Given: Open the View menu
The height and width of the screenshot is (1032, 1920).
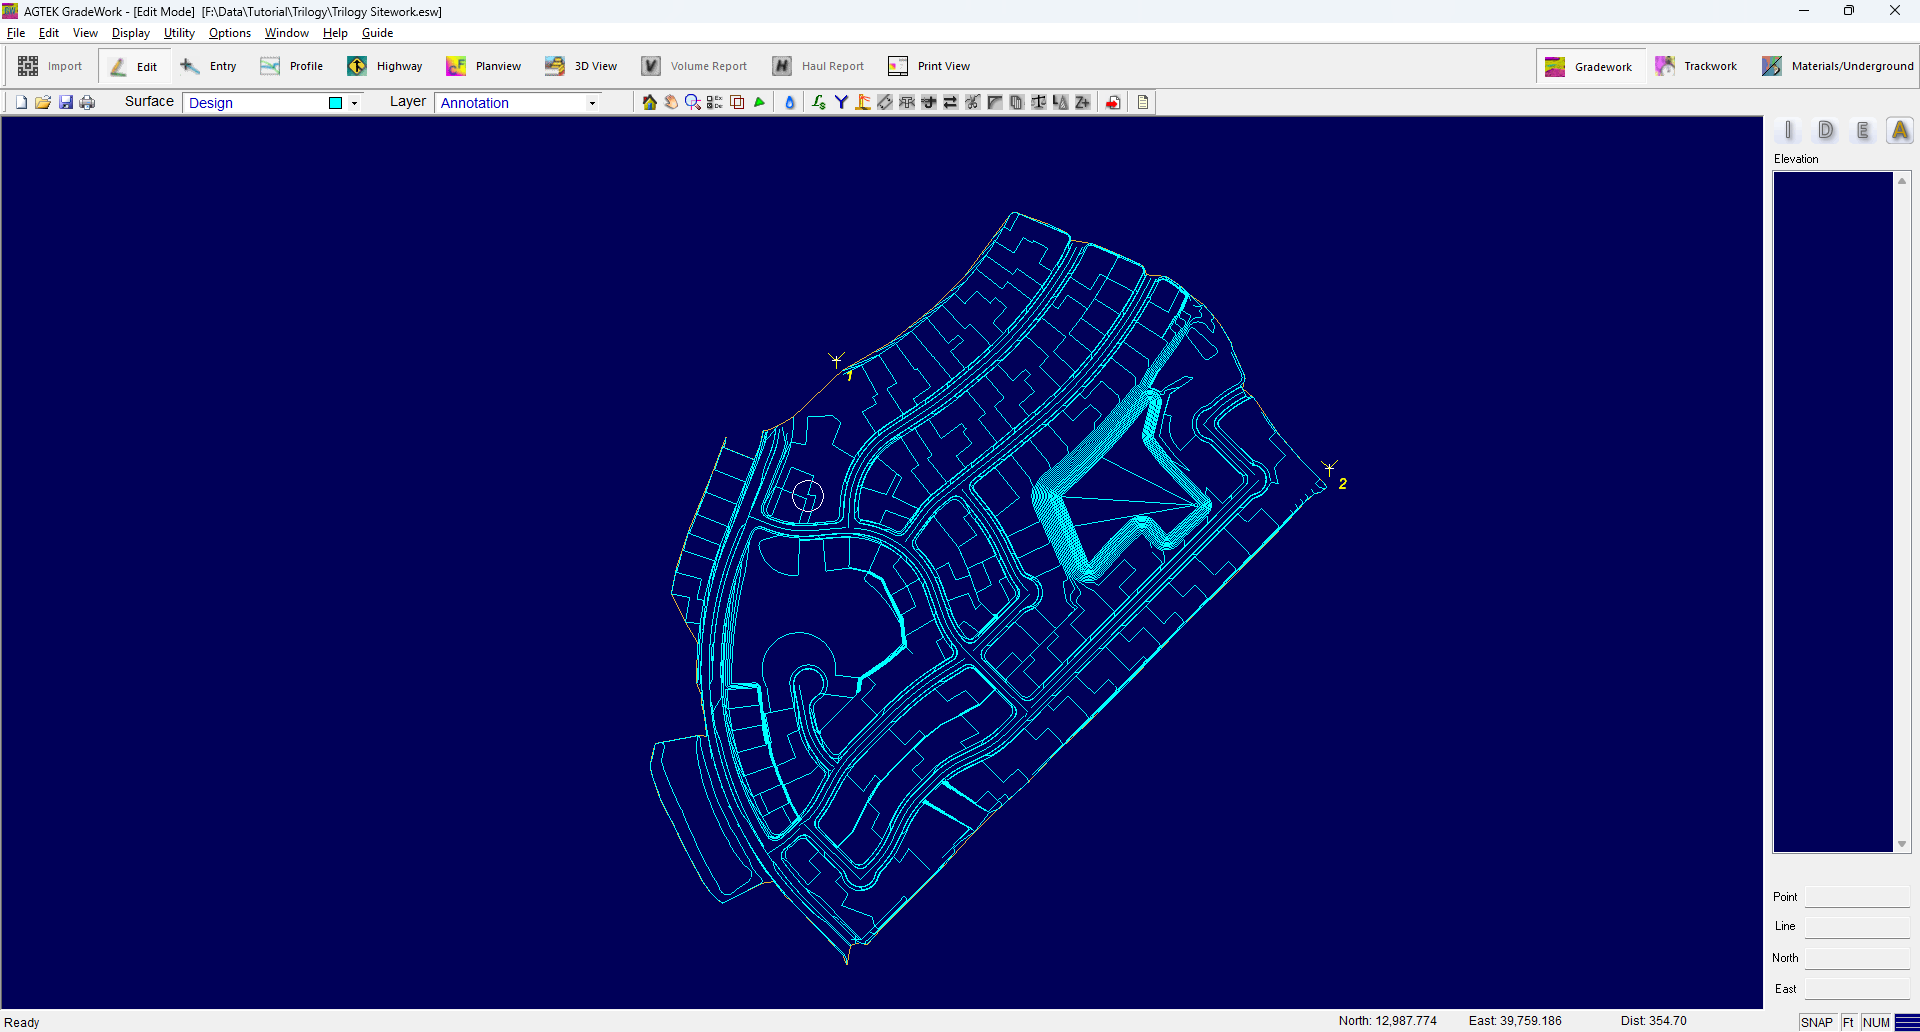Looking at the screenshot, I should click(85, 33).
